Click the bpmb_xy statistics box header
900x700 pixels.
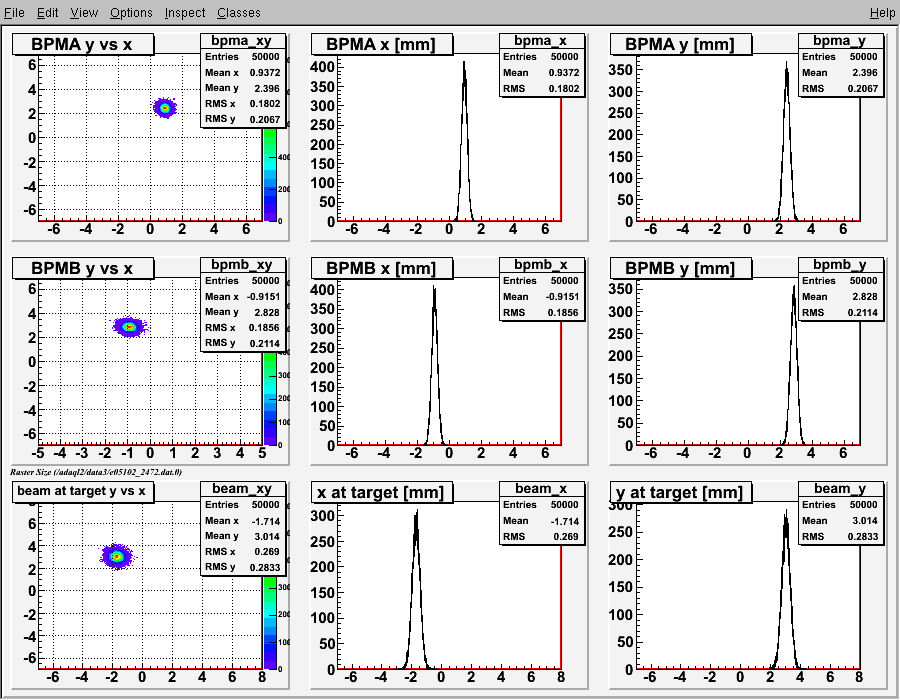pyautogui.click(x=242, y=265)
